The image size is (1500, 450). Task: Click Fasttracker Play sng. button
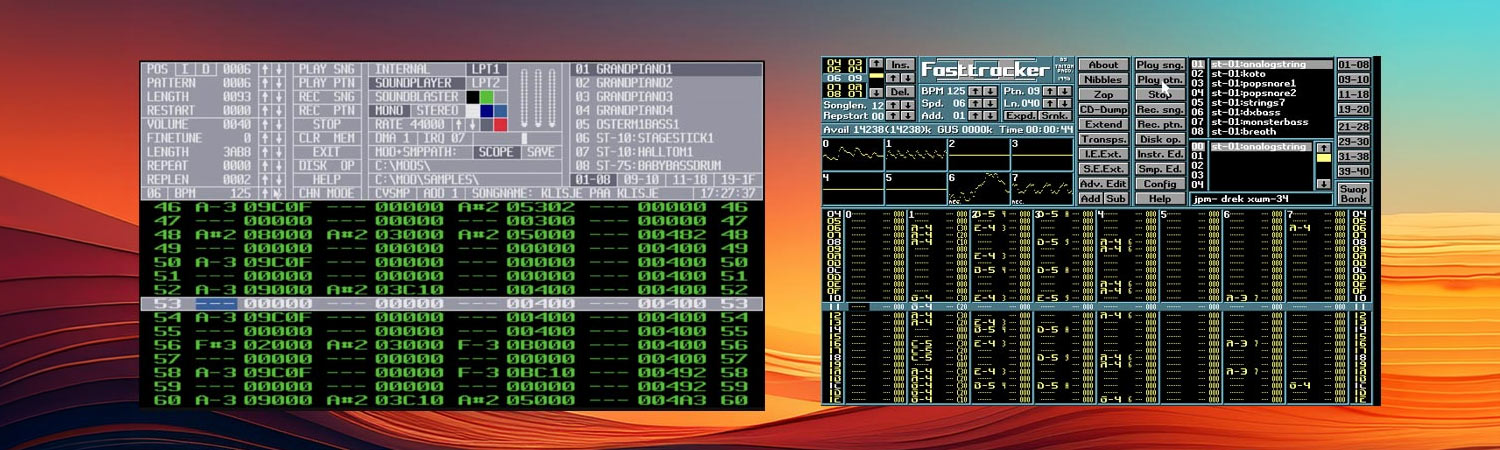pos(1160,65)
